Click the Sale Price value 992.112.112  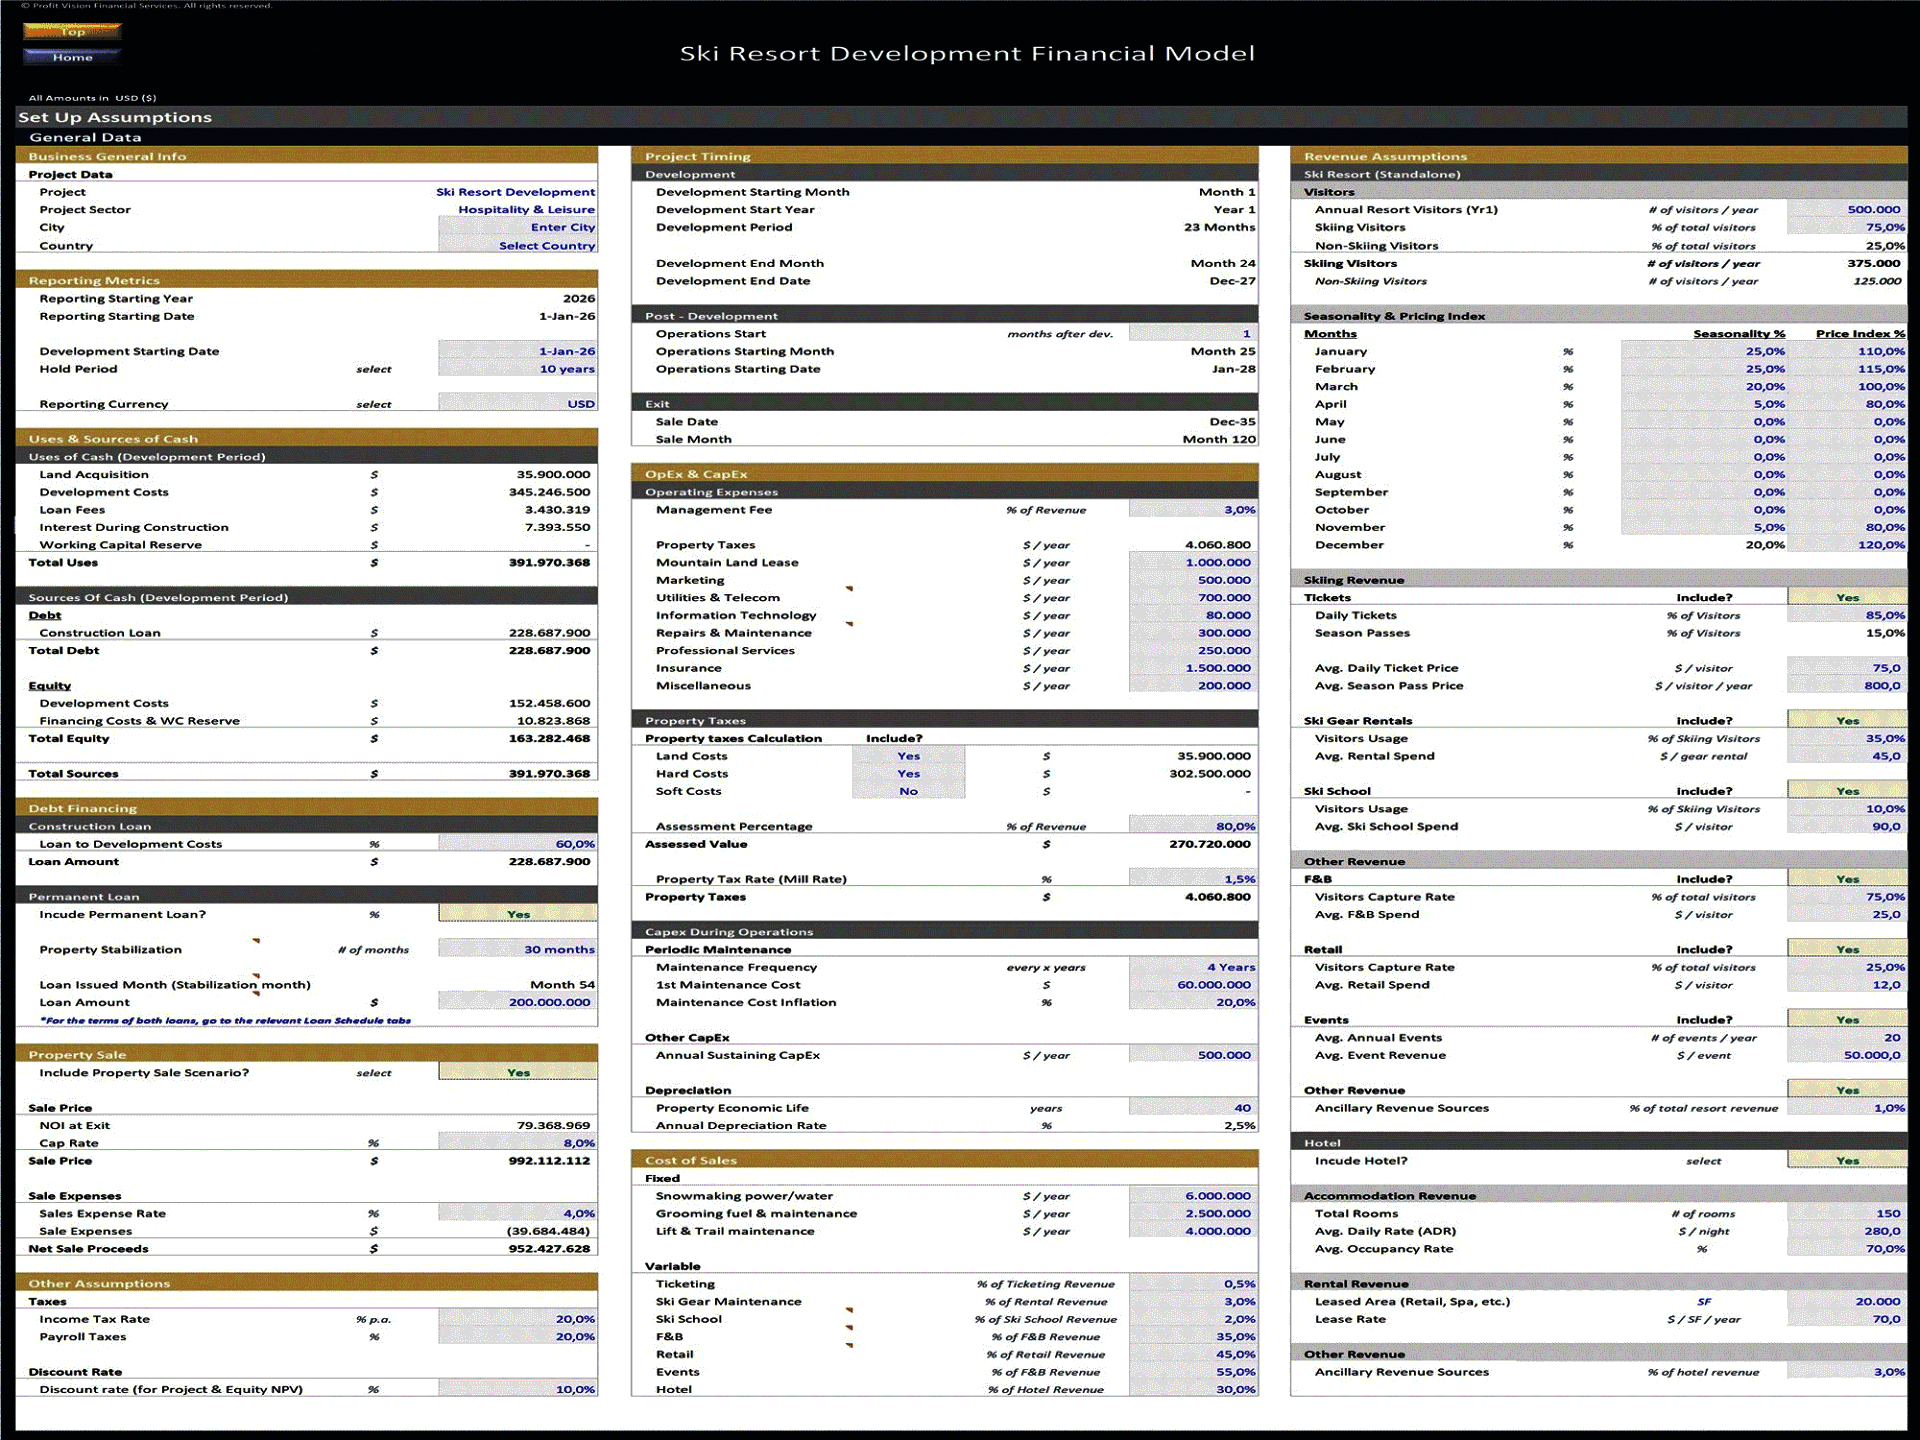549,1161
